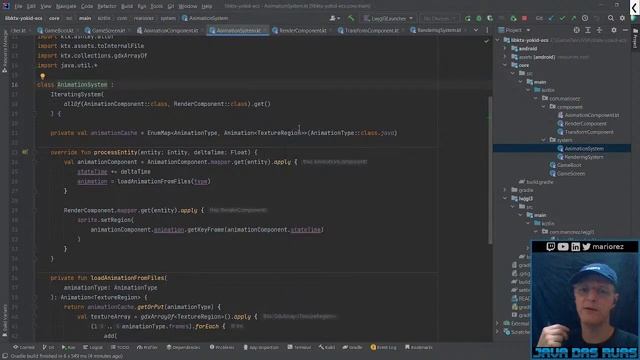The image size is (640, 360).
Task: Open the Problems tool window
Action: click(x=222, y=347)
